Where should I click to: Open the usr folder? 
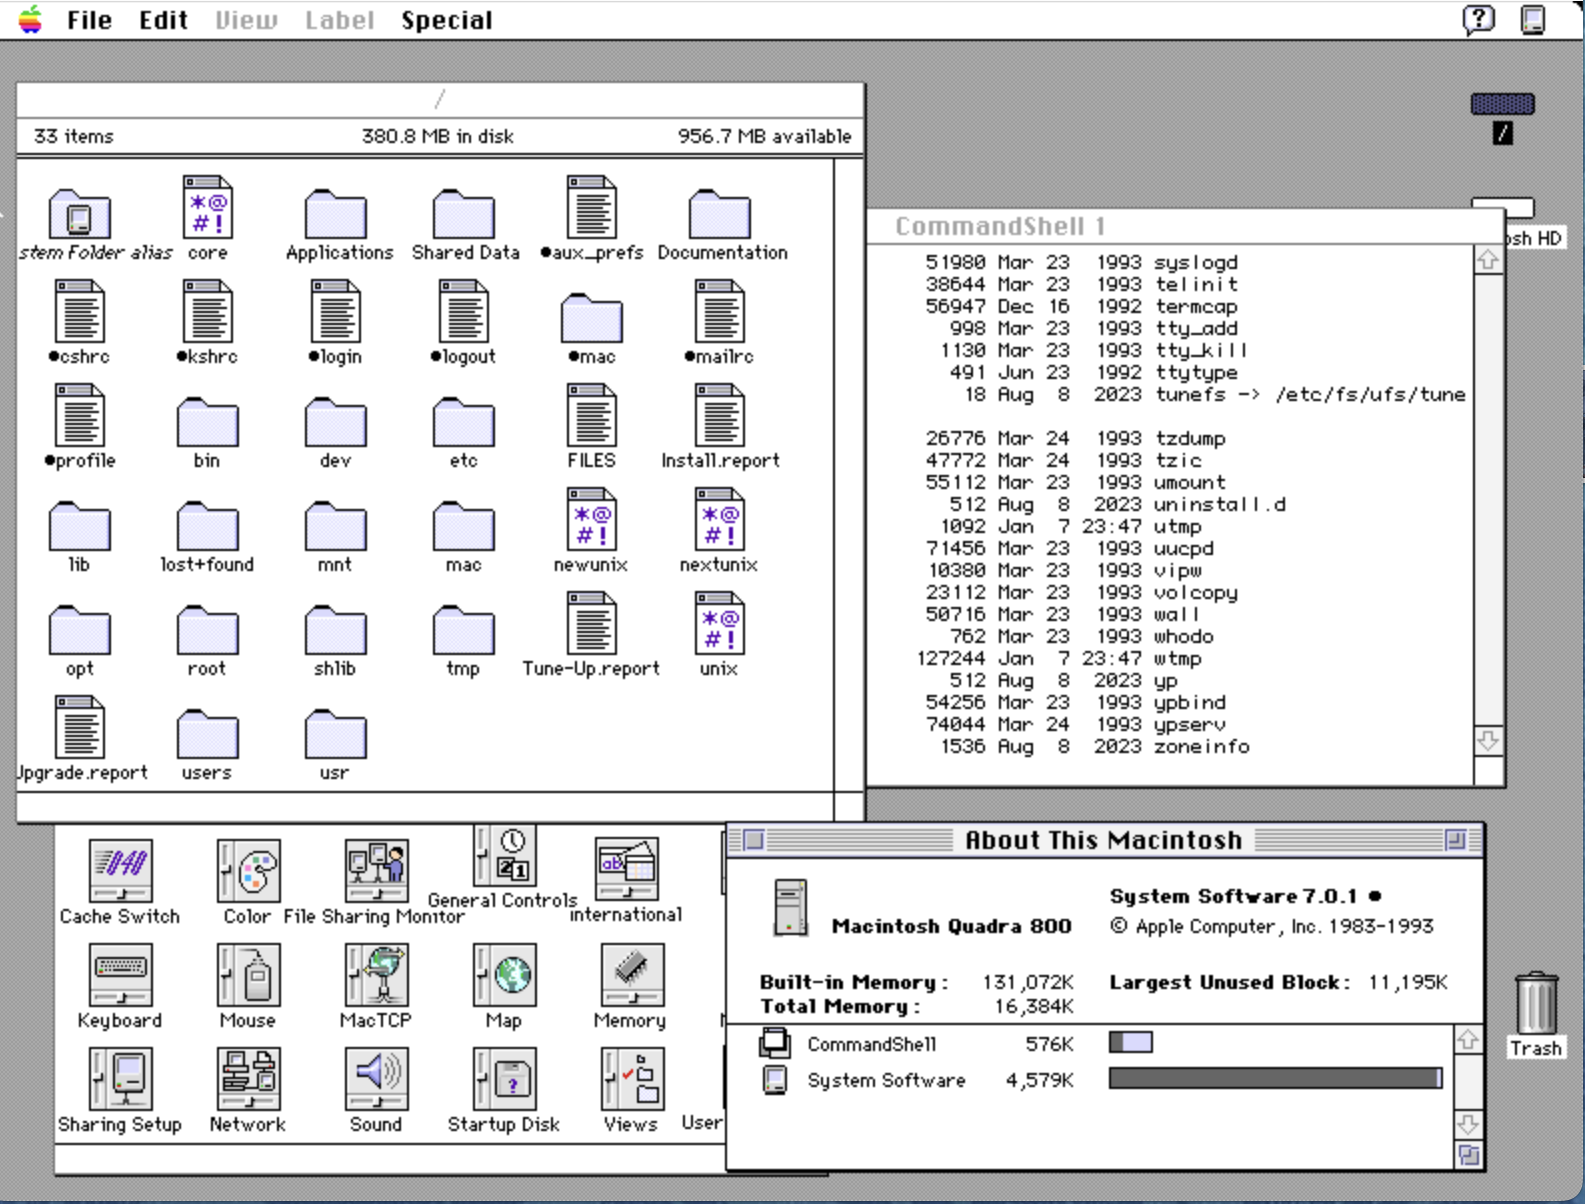(336, 733)
